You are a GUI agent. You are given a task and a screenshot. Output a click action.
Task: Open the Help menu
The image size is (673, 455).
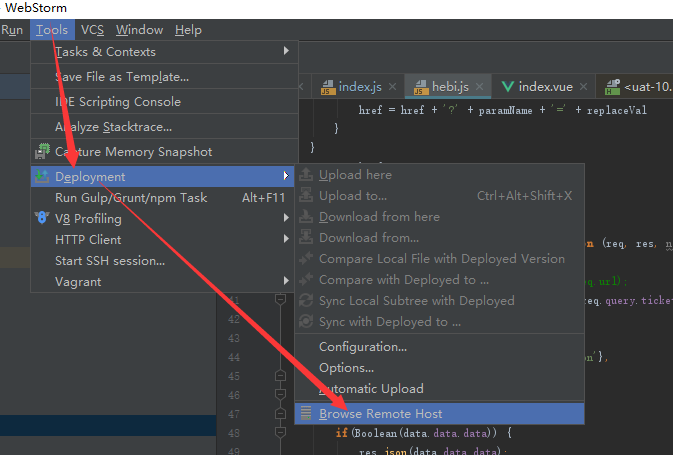point(188,30)
